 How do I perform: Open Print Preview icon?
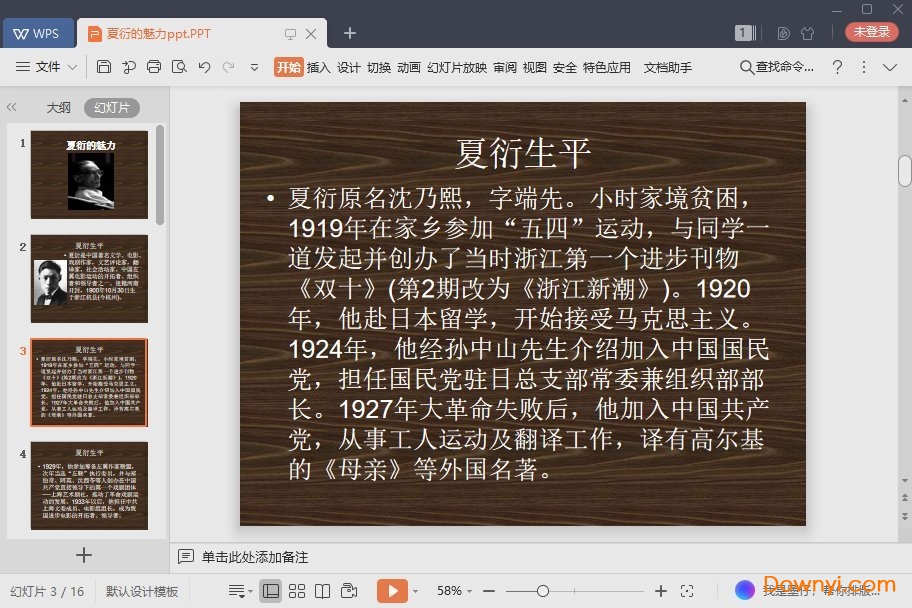point(179,67)
